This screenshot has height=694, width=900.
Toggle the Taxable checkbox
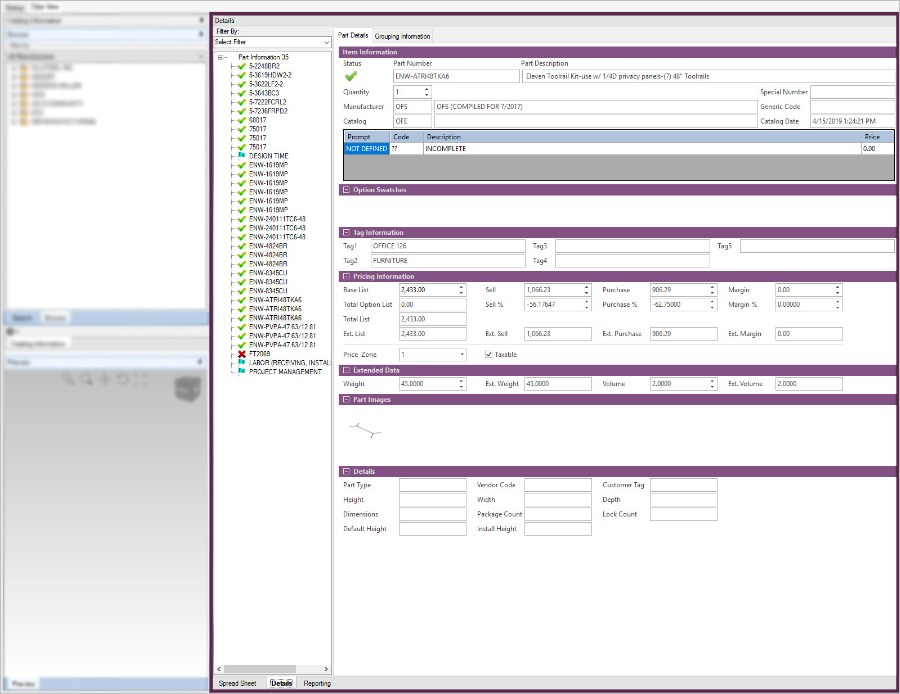coord(488,354)
